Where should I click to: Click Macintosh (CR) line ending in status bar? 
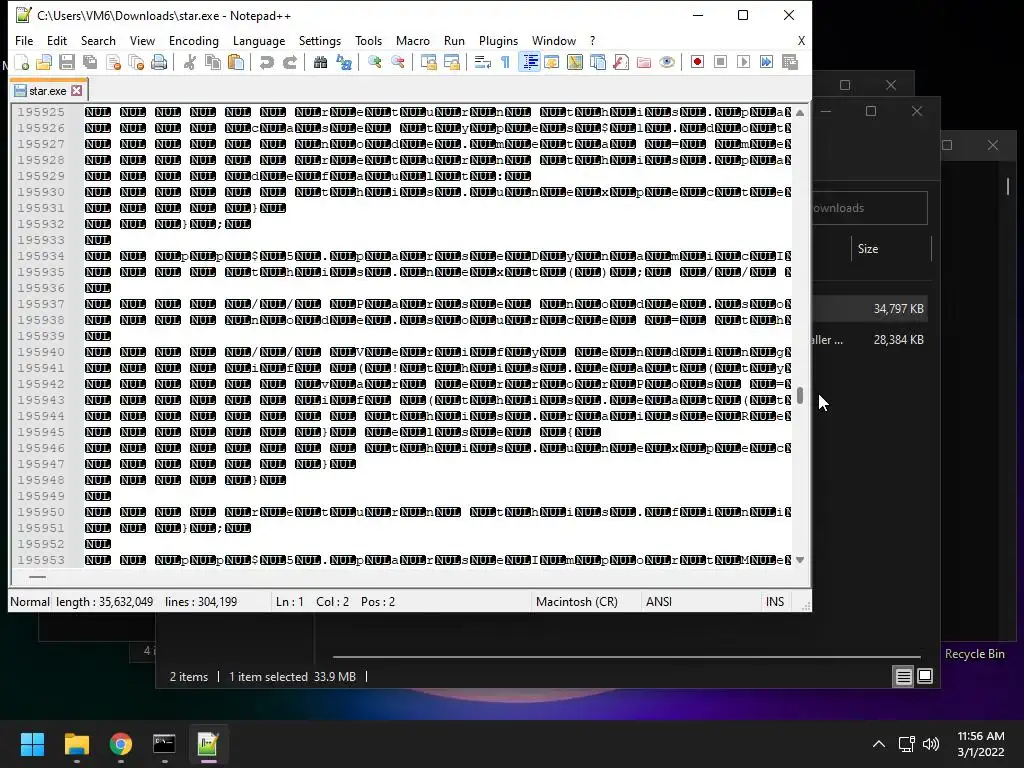(x=577, y=601)
